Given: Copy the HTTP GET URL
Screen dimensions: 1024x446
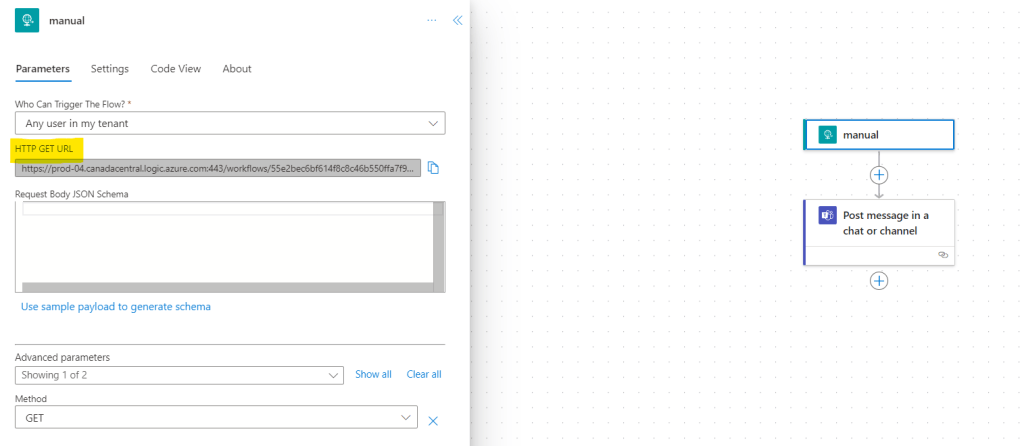Looking at the screenshot, I should [433, 168].
